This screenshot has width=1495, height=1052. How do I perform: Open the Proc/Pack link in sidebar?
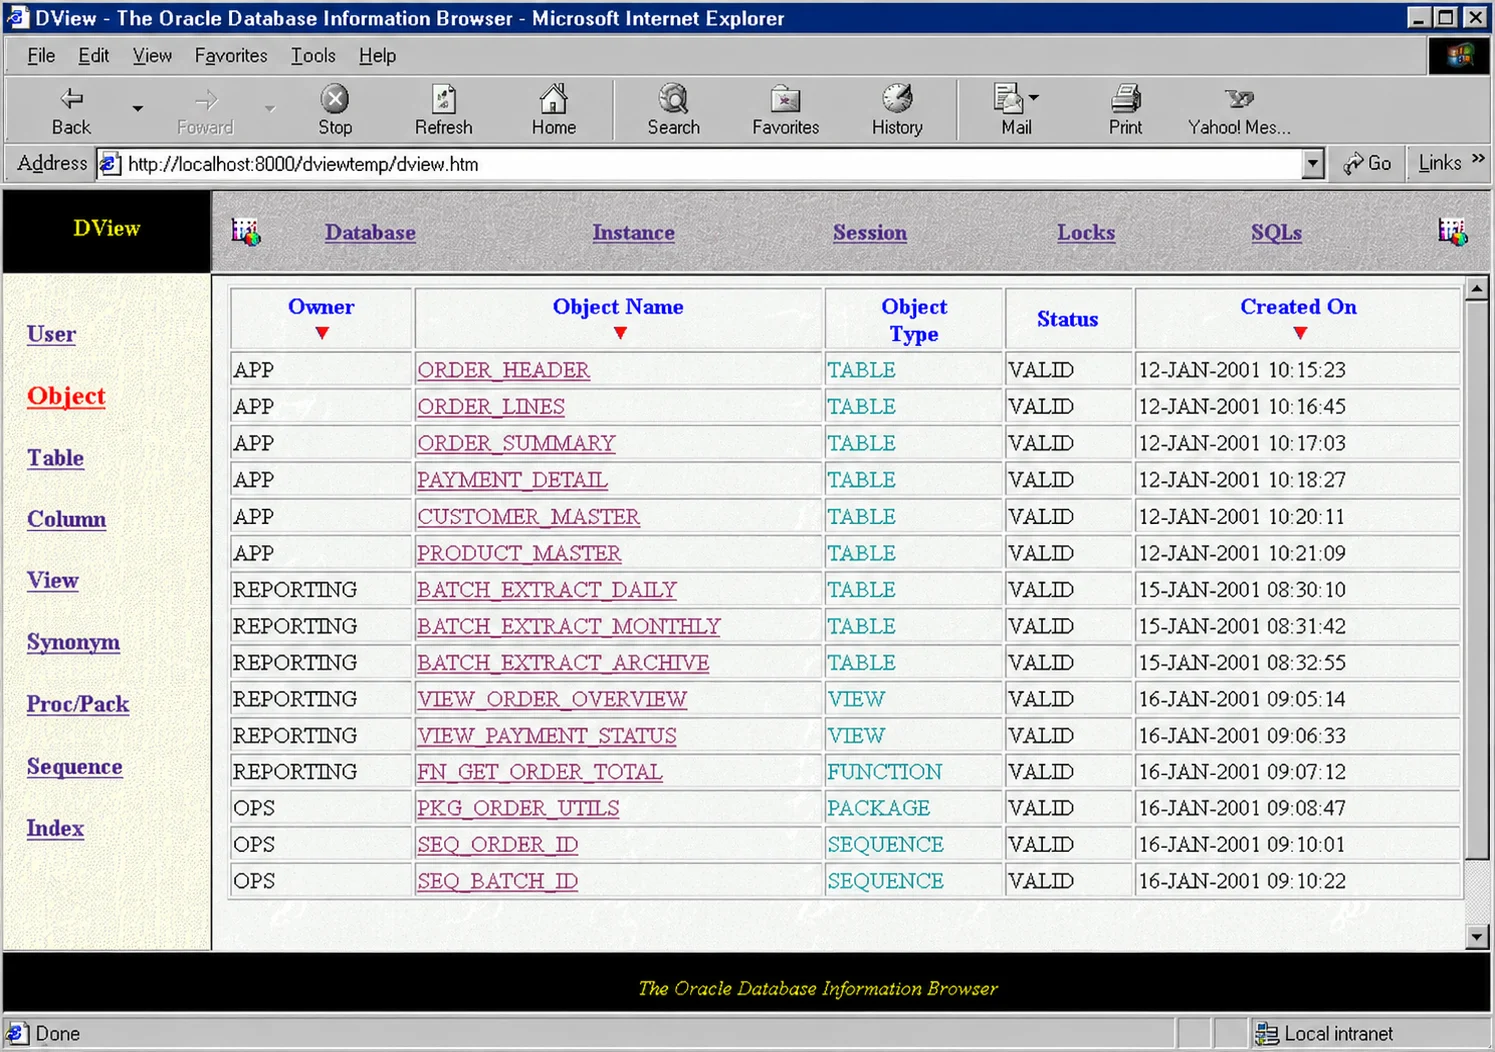78,704
